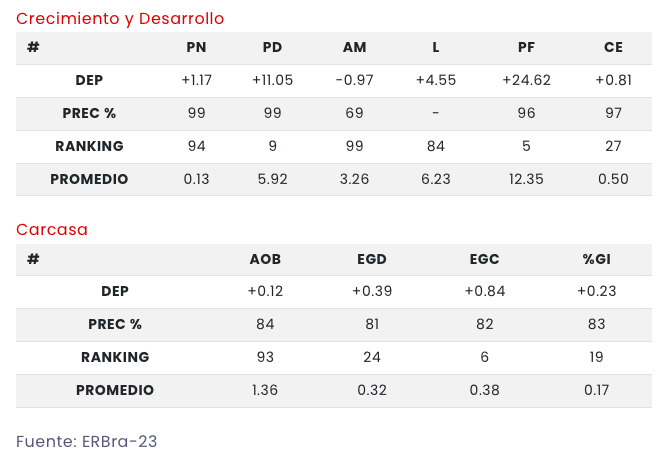This screenshot has height=465, width=664.
Task: Select the PN DEP value +1.17
Action: pyautogui.click(x=197, y=81)
